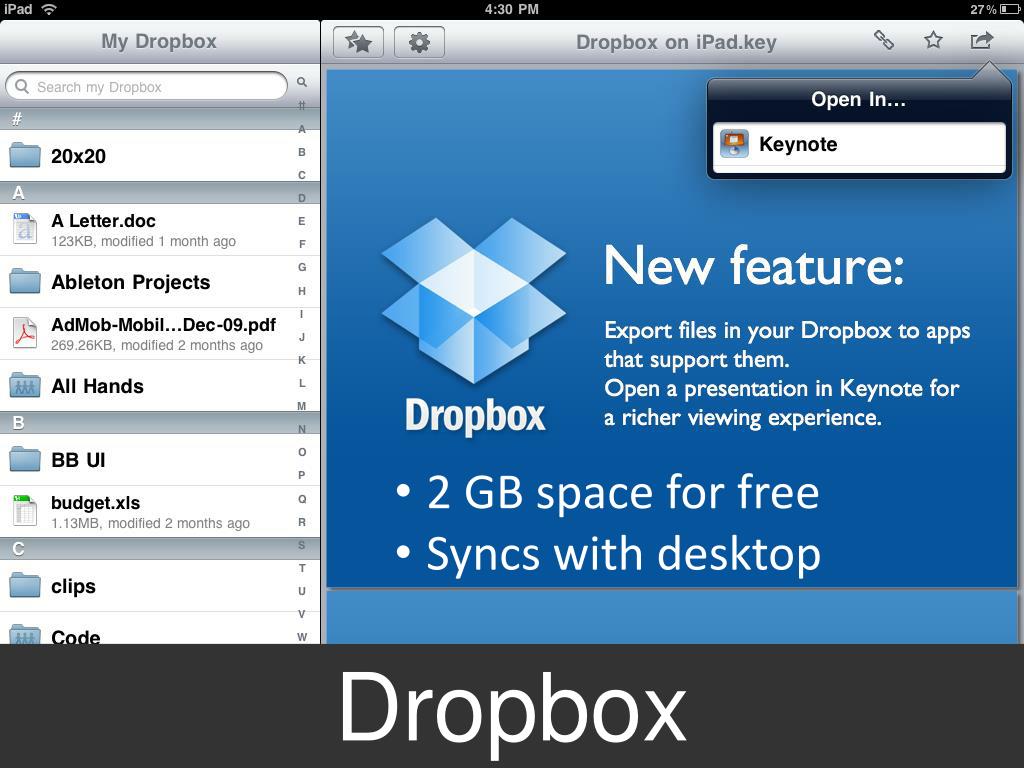The width and height of the screenshot is (1024, 768).
Task: Focus the Search my Dropbox field
Action: 146,86
